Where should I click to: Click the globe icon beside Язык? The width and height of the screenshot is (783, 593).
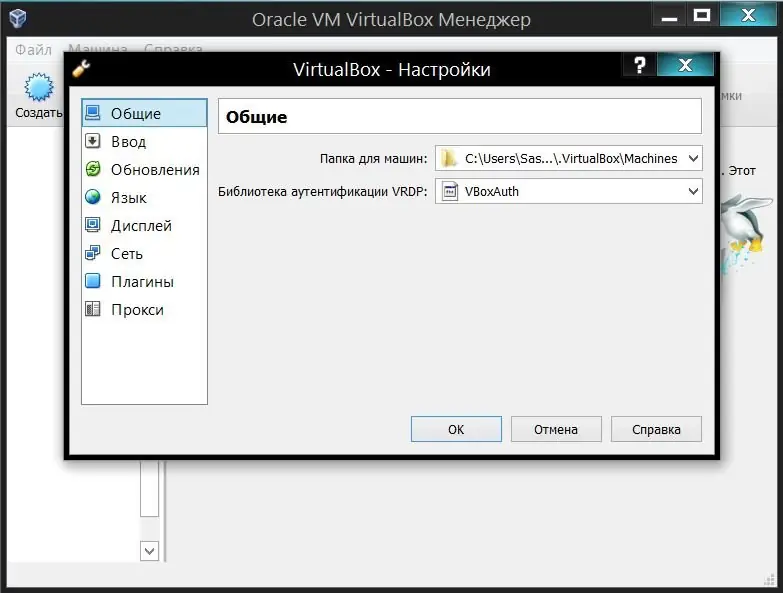tap(93, 197)
